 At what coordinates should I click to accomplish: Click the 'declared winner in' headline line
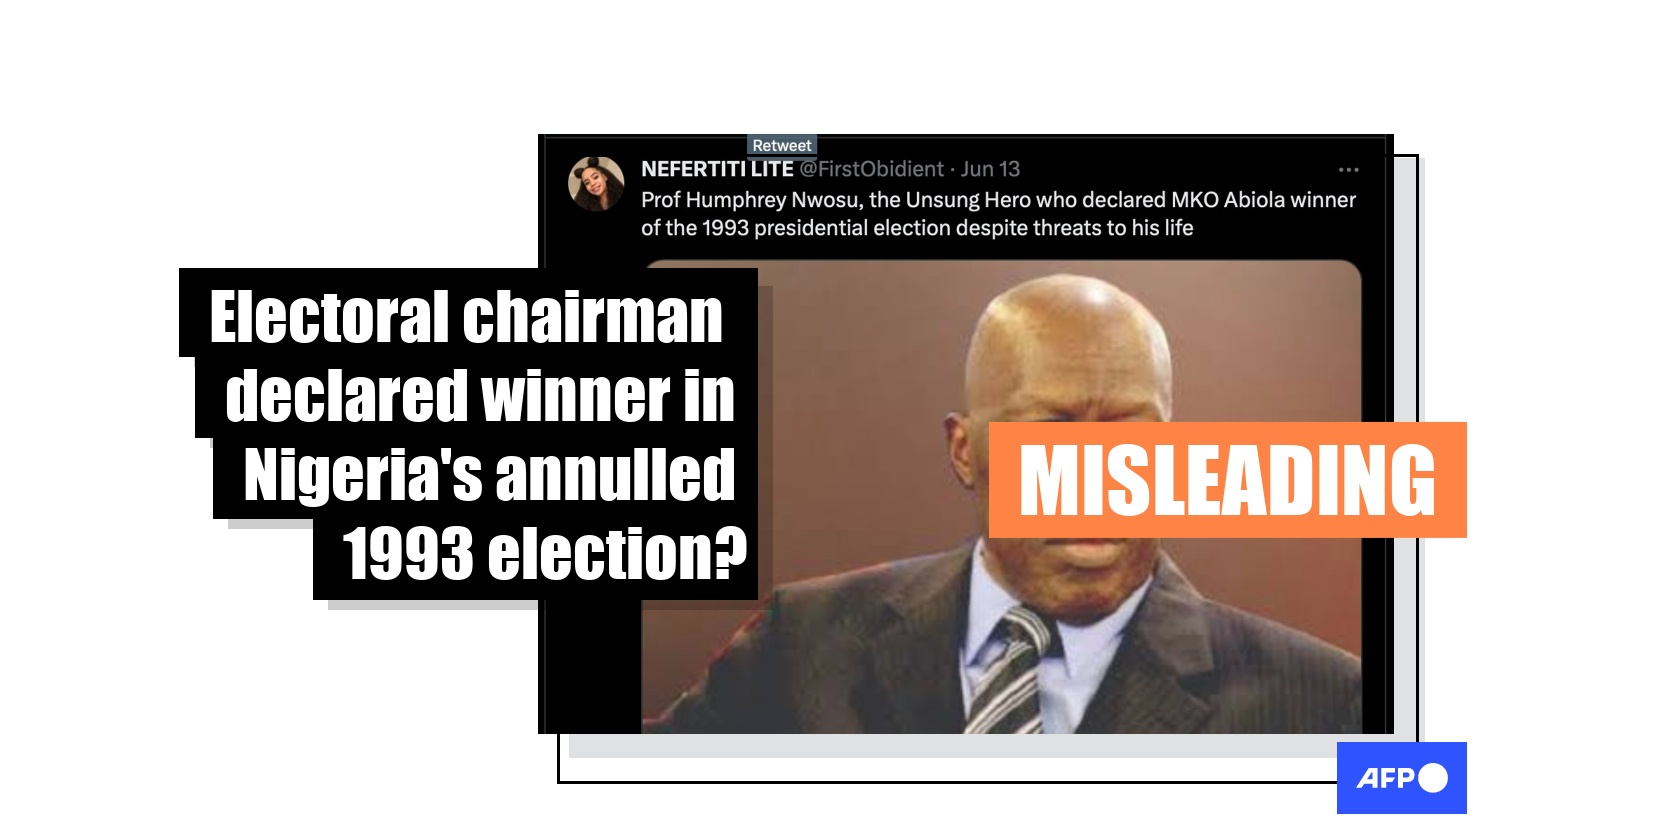(x=480, y=396)
